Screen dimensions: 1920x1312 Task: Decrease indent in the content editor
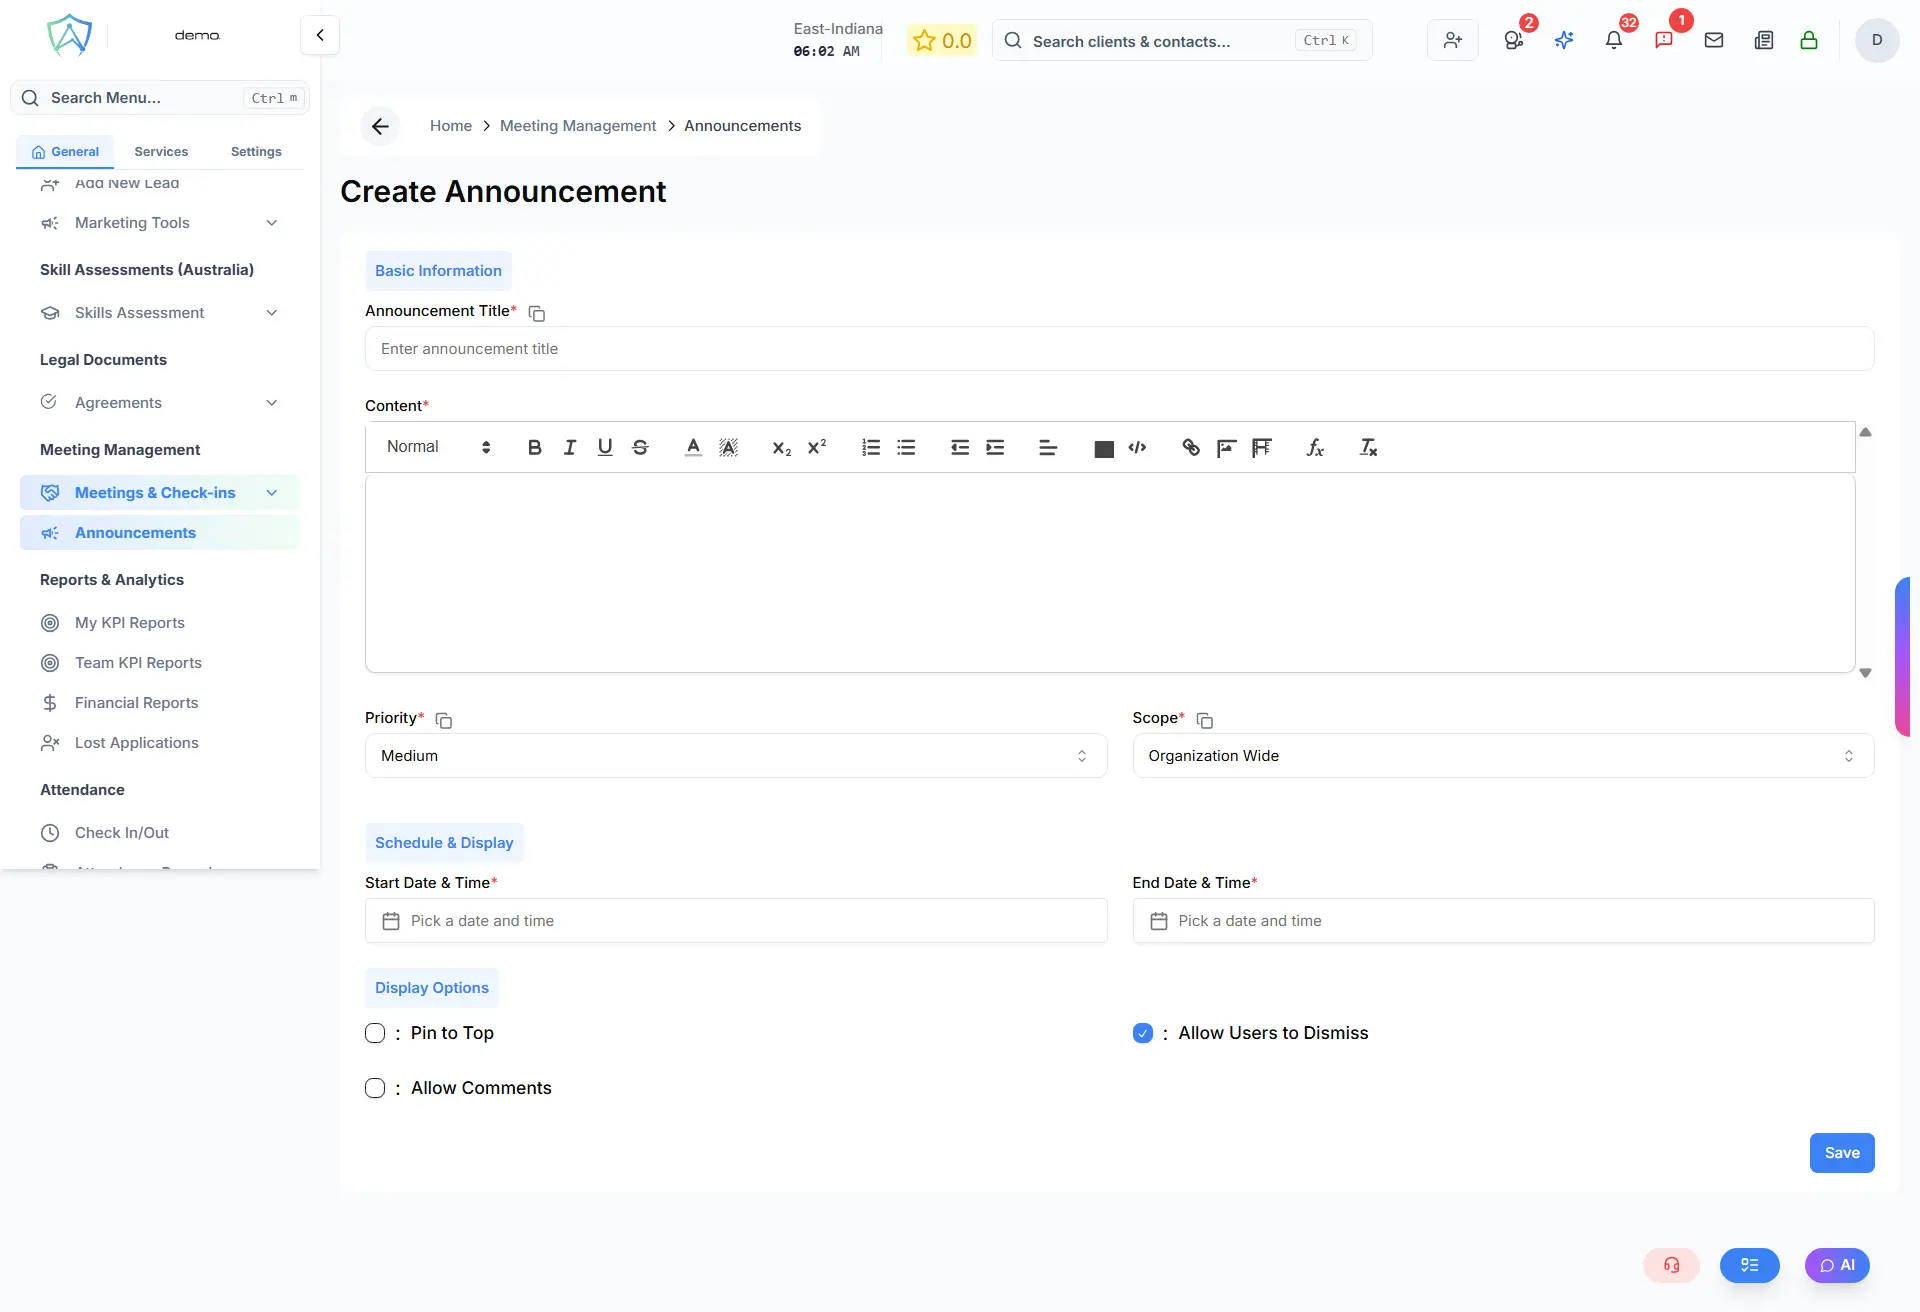(959, 447)
